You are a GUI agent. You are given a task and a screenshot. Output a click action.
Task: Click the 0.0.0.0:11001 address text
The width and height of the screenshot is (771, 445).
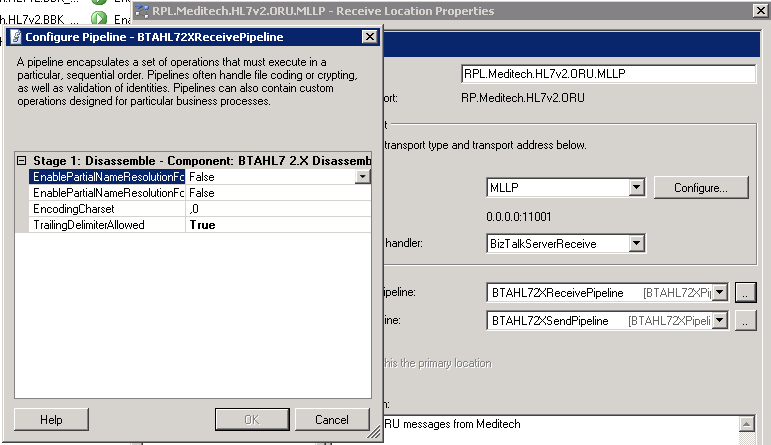tap(519, 217)
